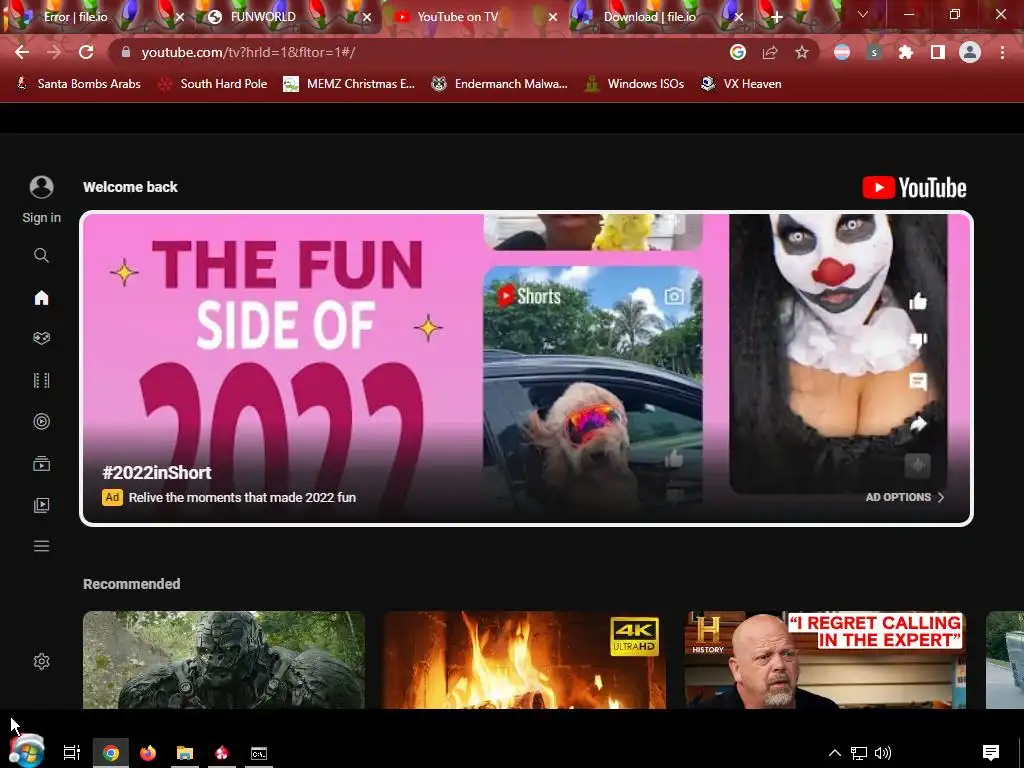Open the Endermanch Malwa... bookmark

[500, 84]
